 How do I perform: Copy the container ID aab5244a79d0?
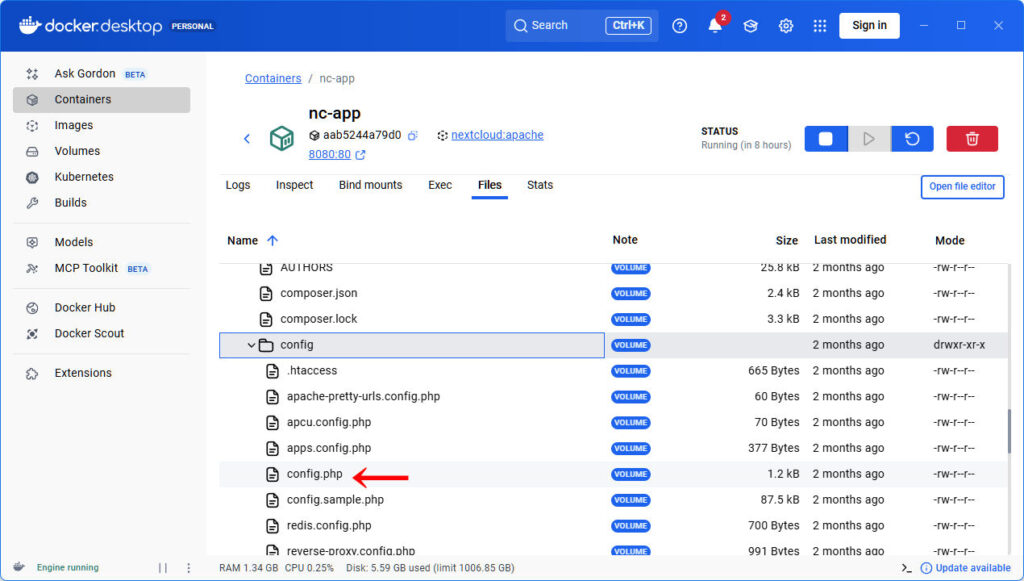tap(412, 136)
